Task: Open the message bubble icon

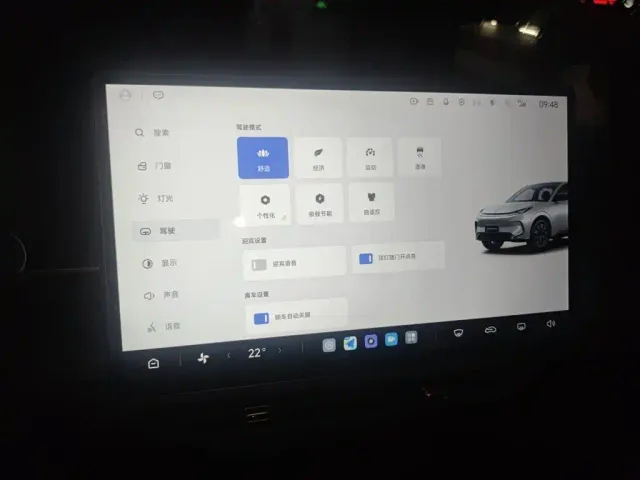Action: coord(158,95)
